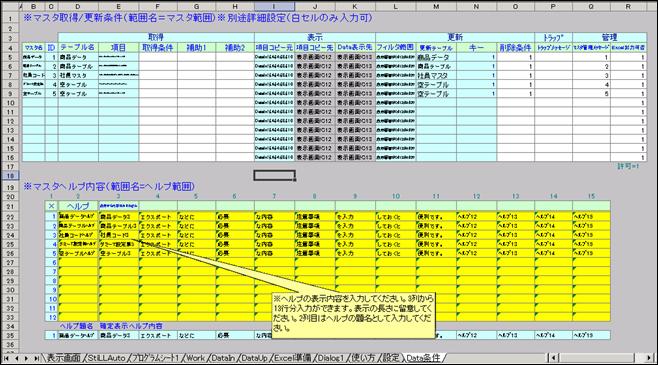The image size is (658, 365).
Task: Click the previous sheet tab arrow
Action: (16, 358)
